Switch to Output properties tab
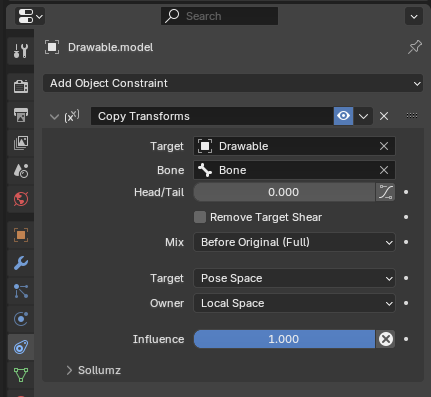The width and height of the screenshot is (431, 397). pyautogui.click(x=21, y=115)
